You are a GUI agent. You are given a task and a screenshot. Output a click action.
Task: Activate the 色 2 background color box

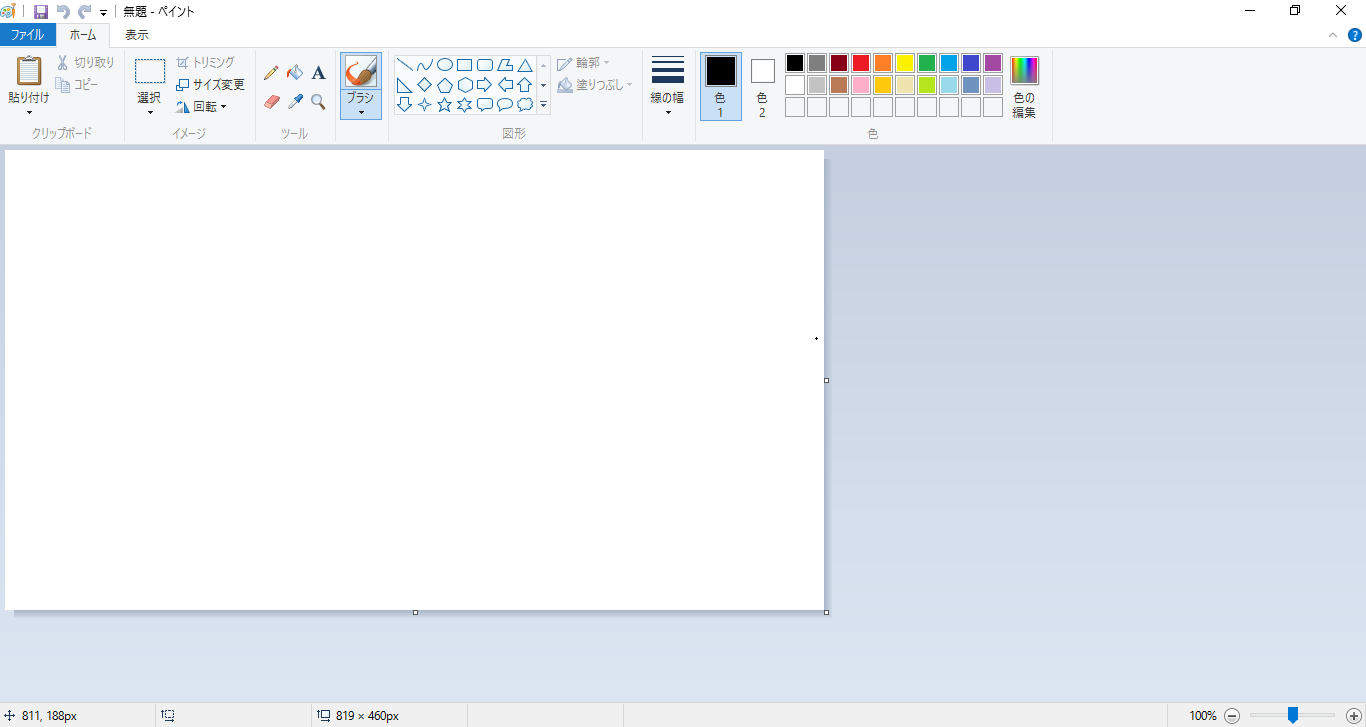[762, 85]
